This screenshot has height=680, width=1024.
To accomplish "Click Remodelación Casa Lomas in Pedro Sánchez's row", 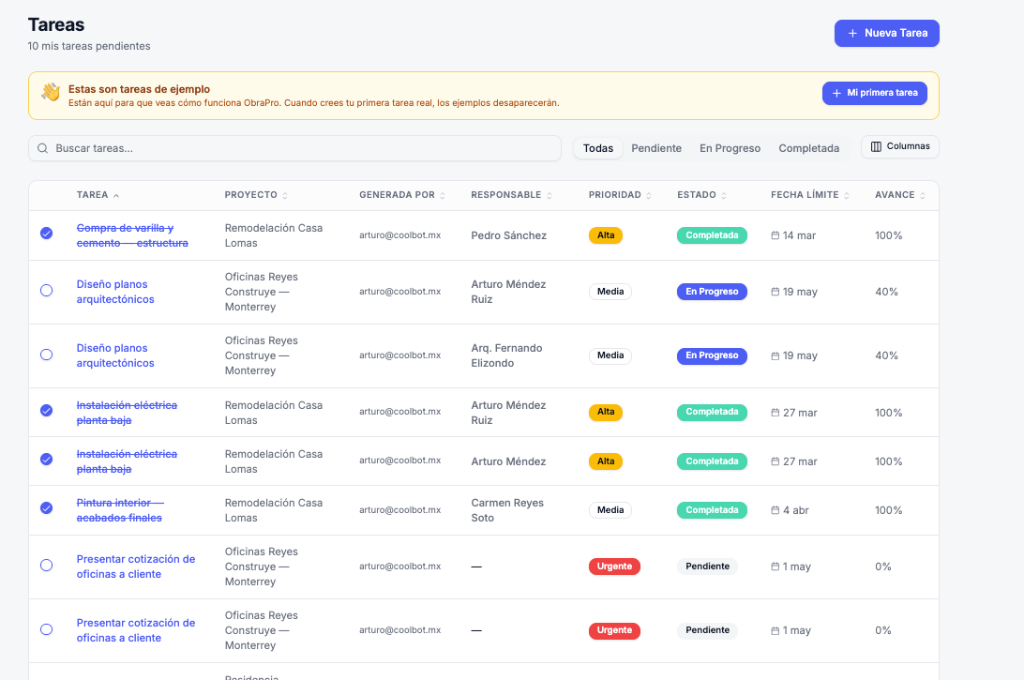I will [x=274, y=235].
